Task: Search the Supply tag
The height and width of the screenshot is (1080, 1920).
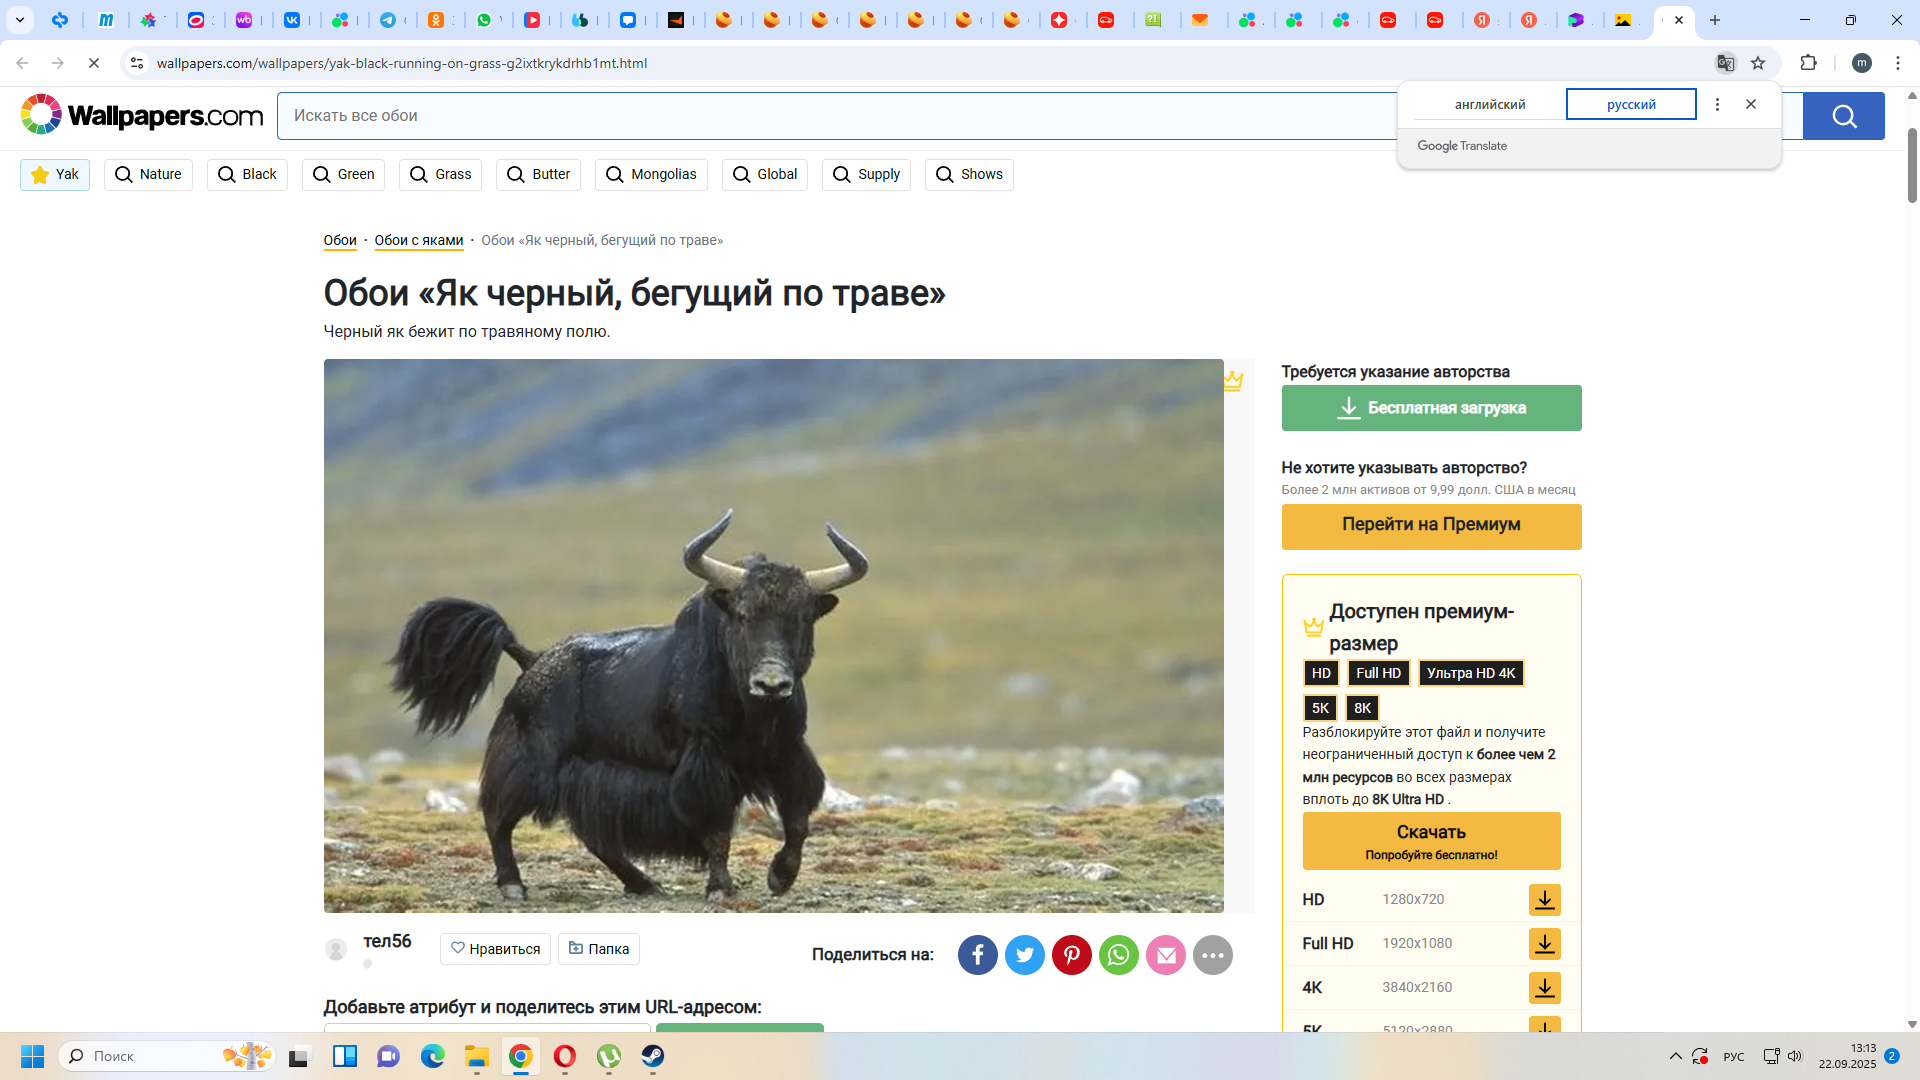Action: coord(866,174)
